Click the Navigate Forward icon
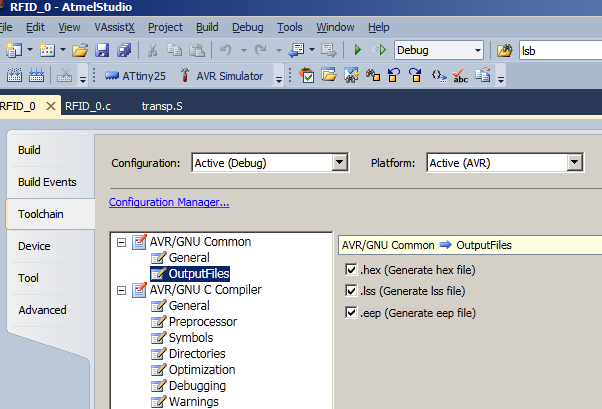This screenshot has width=602, height=409. 329,50
